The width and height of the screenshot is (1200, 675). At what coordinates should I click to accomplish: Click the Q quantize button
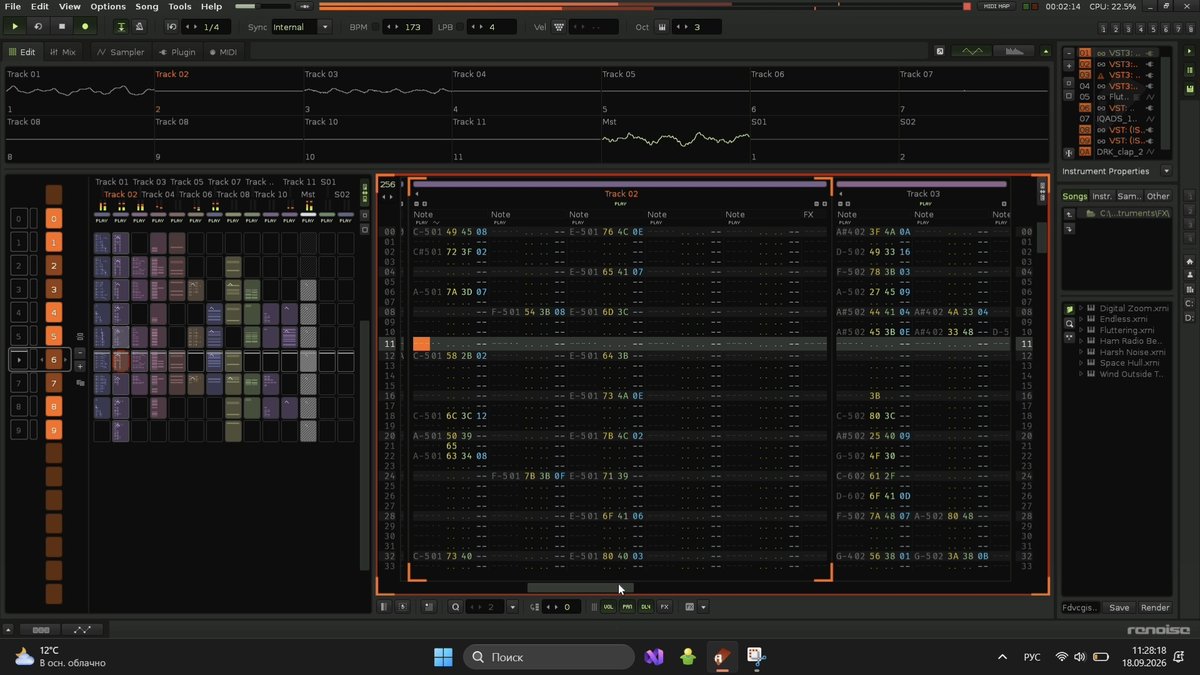coord(456,607)
